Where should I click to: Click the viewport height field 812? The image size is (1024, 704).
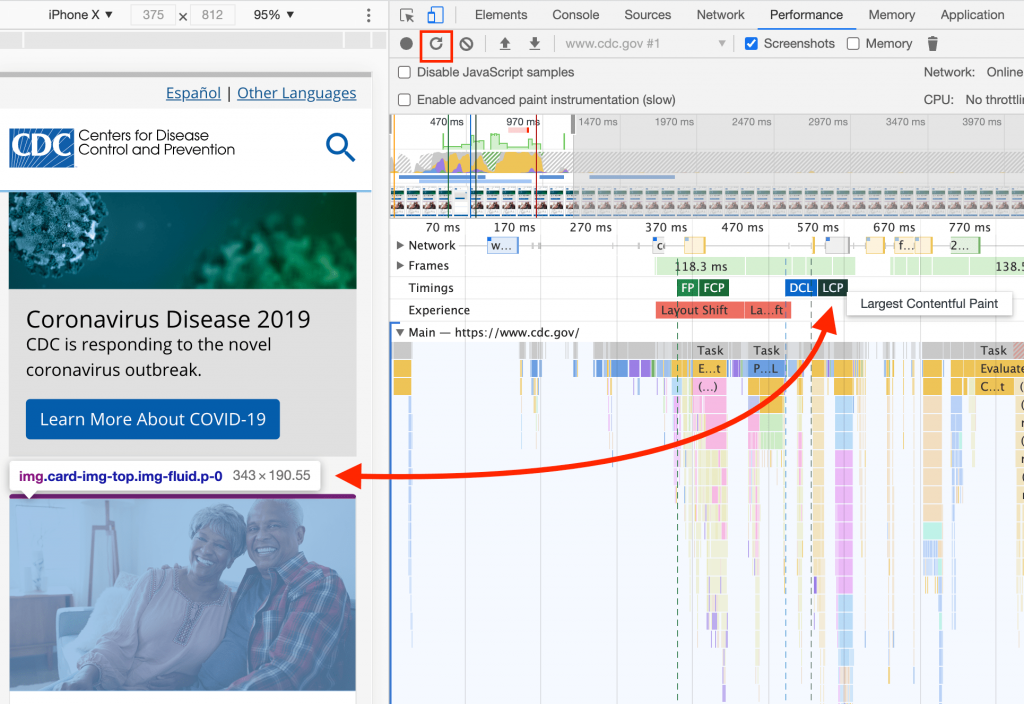pos(212,15)
